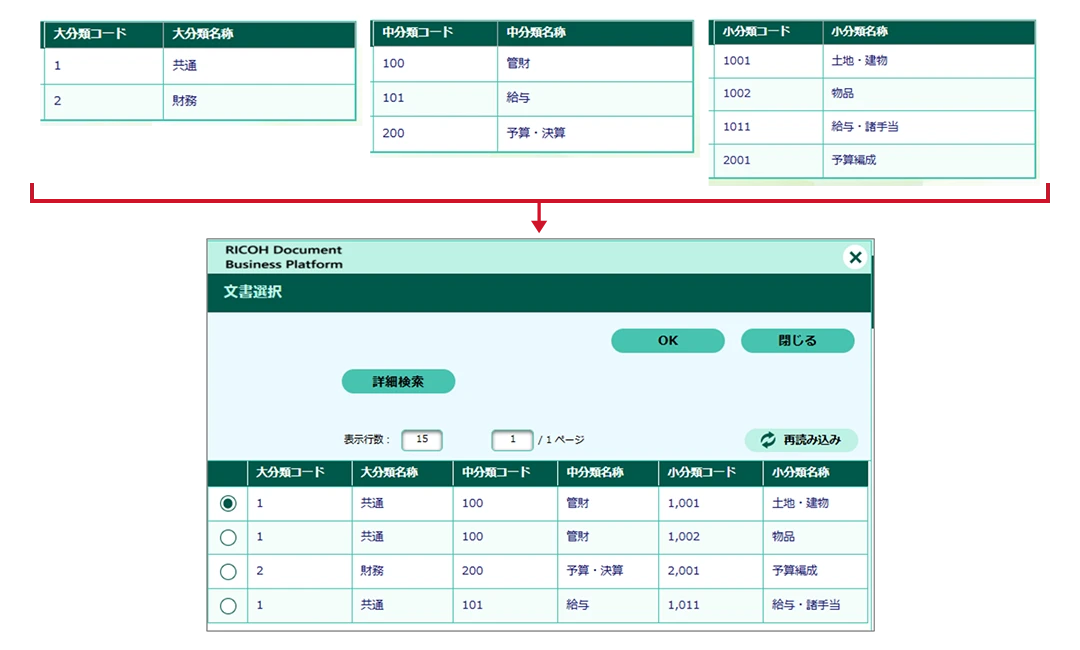The width and height of the screenshot is (1080, 650).
Task: Click the 表示行数 input field showing 15
Action: [421, 440]
